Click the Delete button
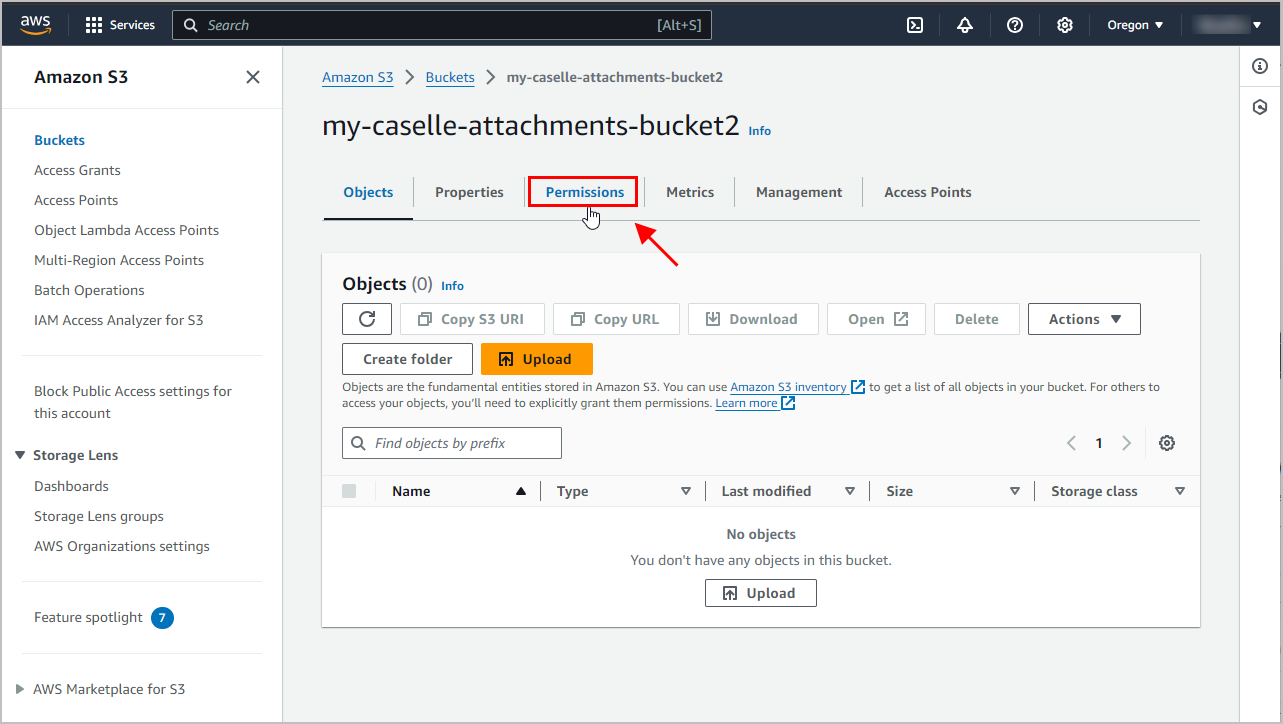 click(976, 319)
